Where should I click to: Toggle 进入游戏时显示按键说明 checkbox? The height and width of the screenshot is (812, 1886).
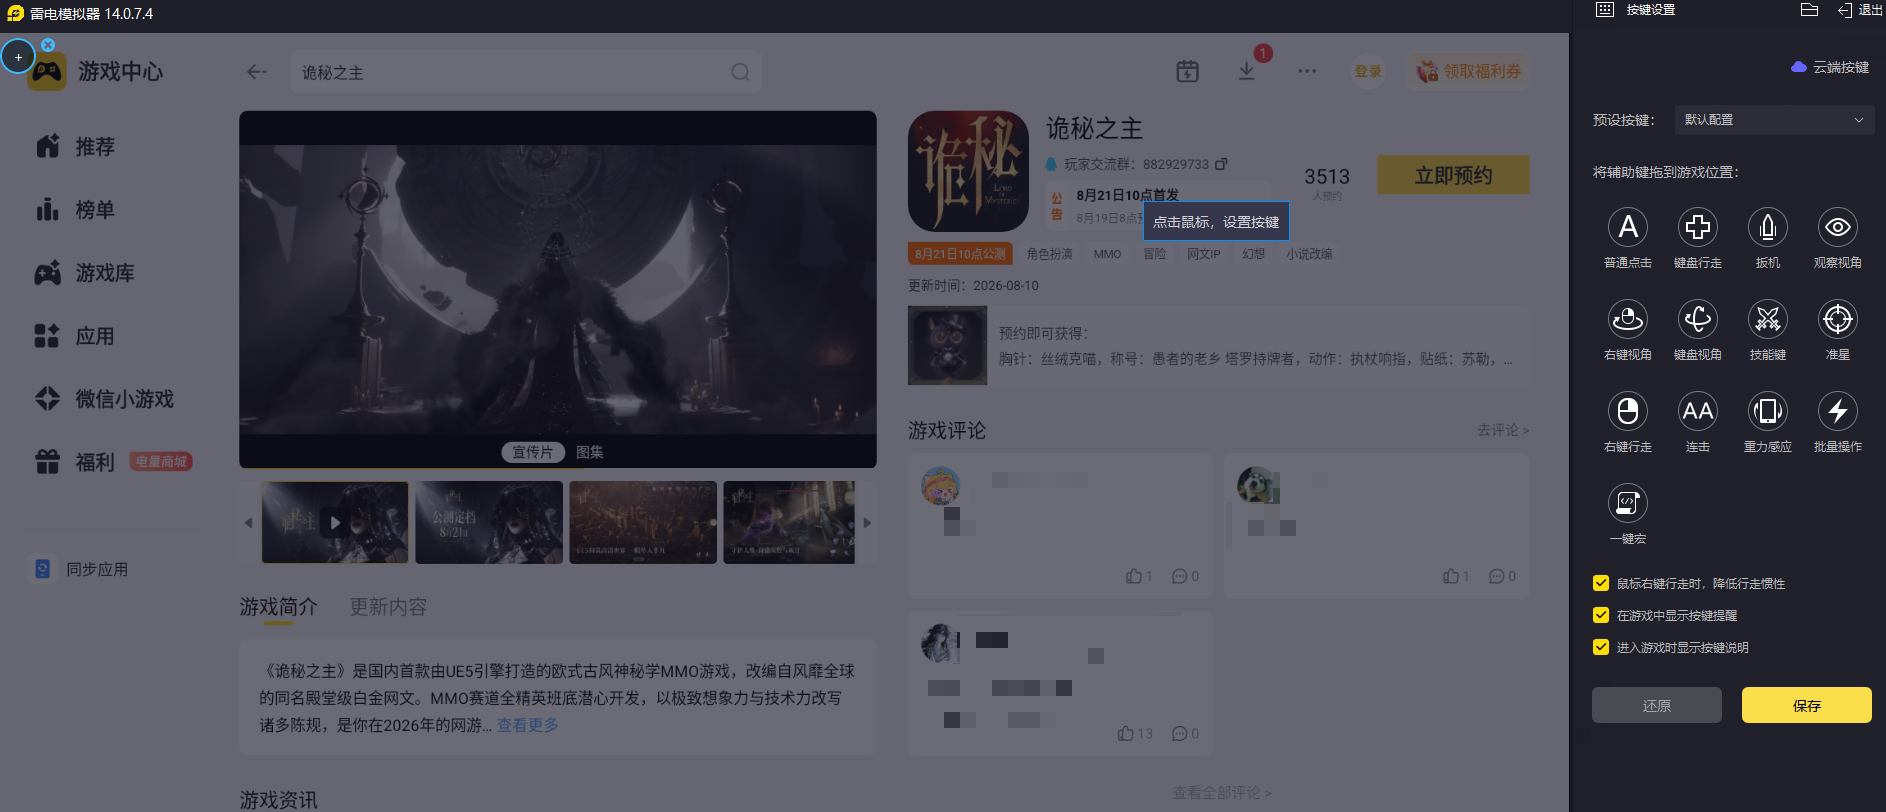tap(1601, 647)
